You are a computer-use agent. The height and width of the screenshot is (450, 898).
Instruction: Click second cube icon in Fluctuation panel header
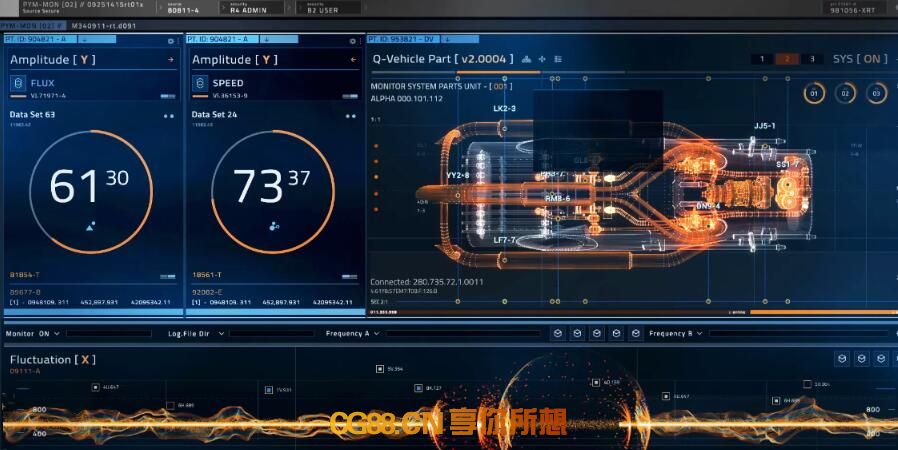[x=861, y=359]
